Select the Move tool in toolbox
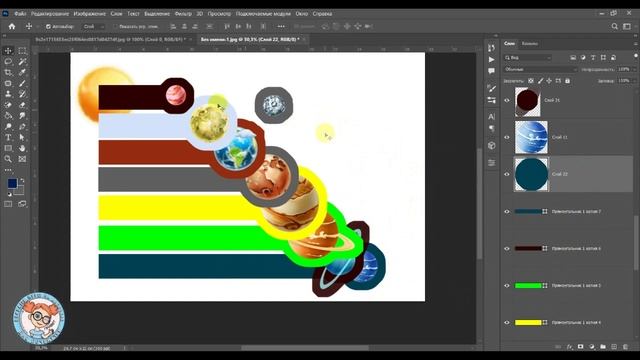 [8, 51]
